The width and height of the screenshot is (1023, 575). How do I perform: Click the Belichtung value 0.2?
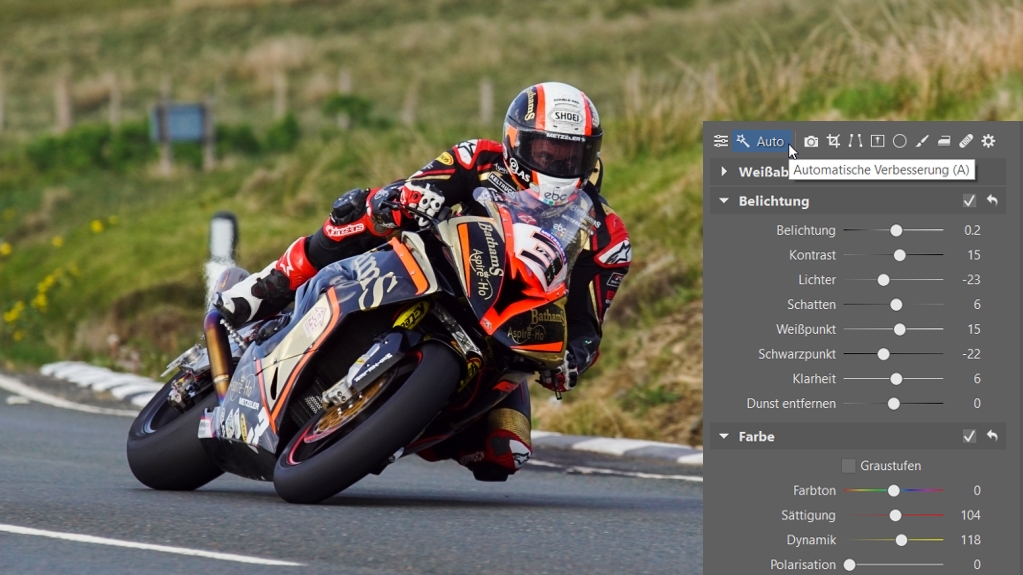point(972,230)
